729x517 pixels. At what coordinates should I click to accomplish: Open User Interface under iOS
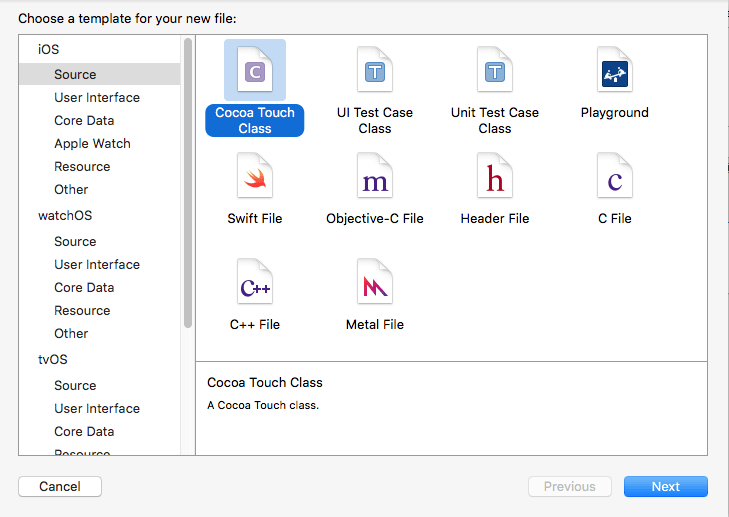click(97, 98)
